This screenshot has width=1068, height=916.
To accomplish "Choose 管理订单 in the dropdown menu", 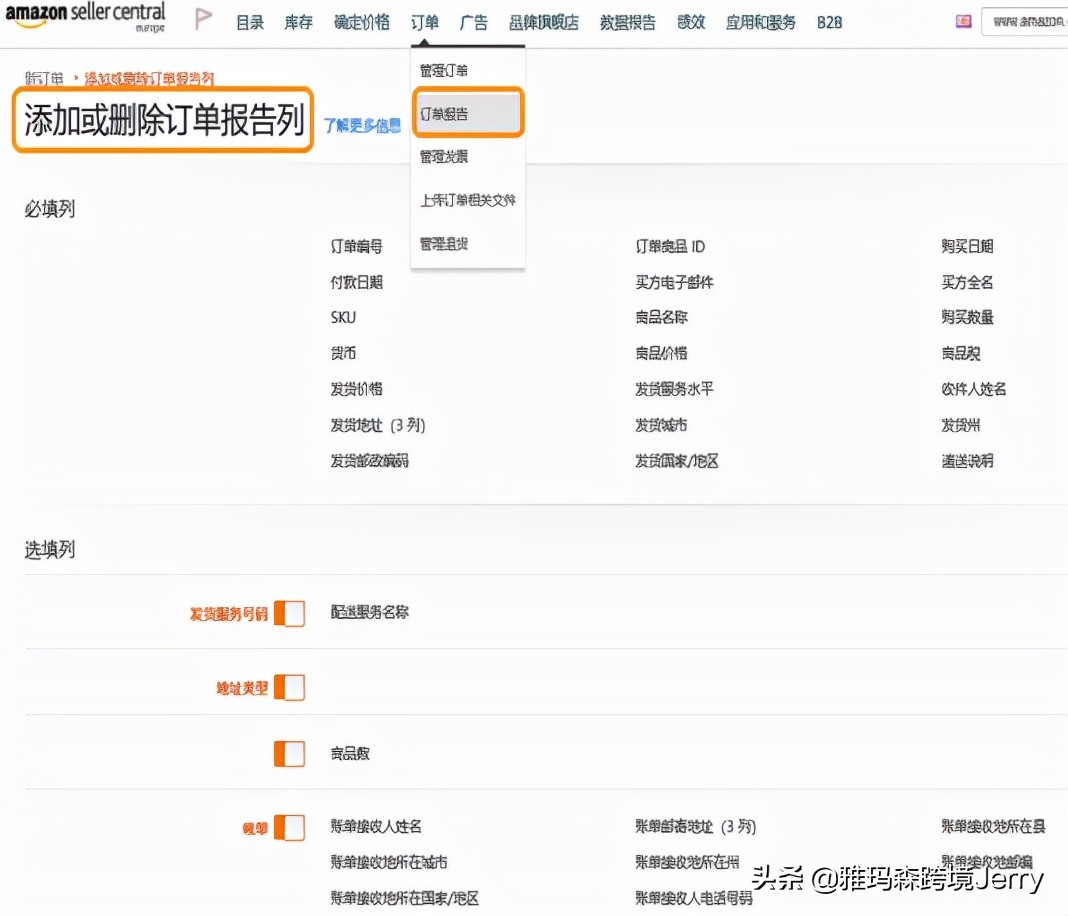I will click(442, 70).
